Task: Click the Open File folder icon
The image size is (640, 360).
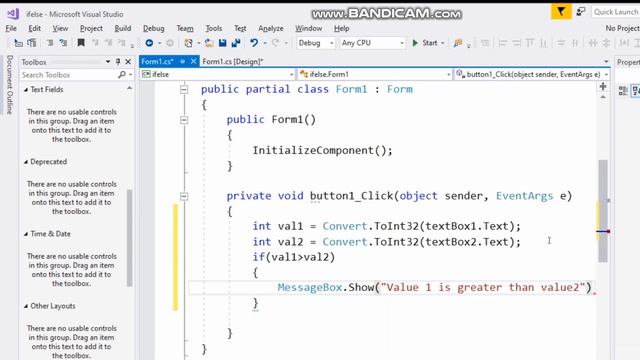Action: click(x=209, y=43)
